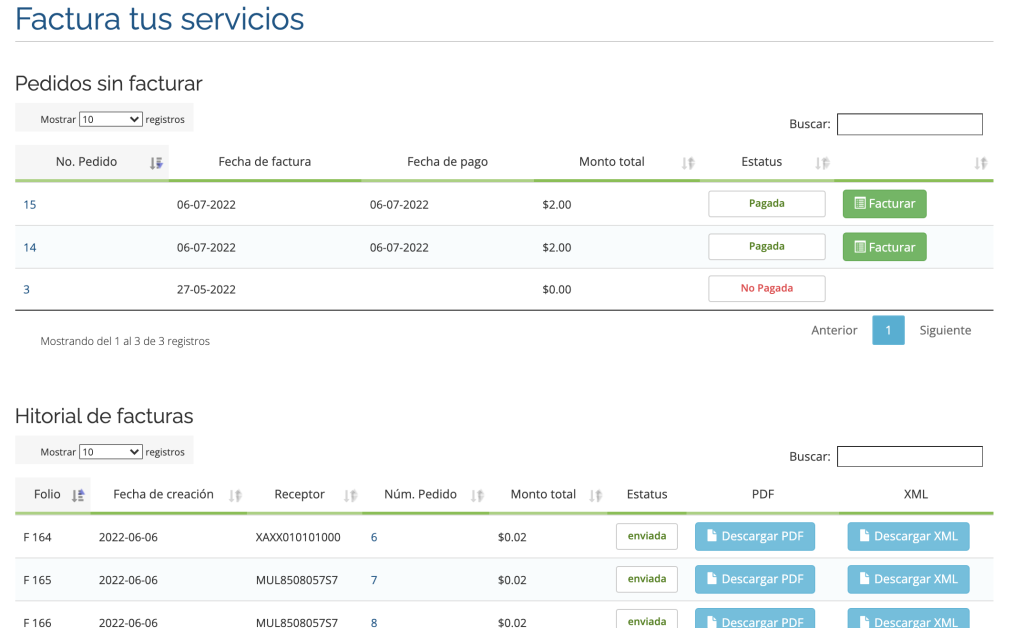This screenshot has height=628, width=1024.
Task: Open order number 15 link
Action: pos(29,204)
